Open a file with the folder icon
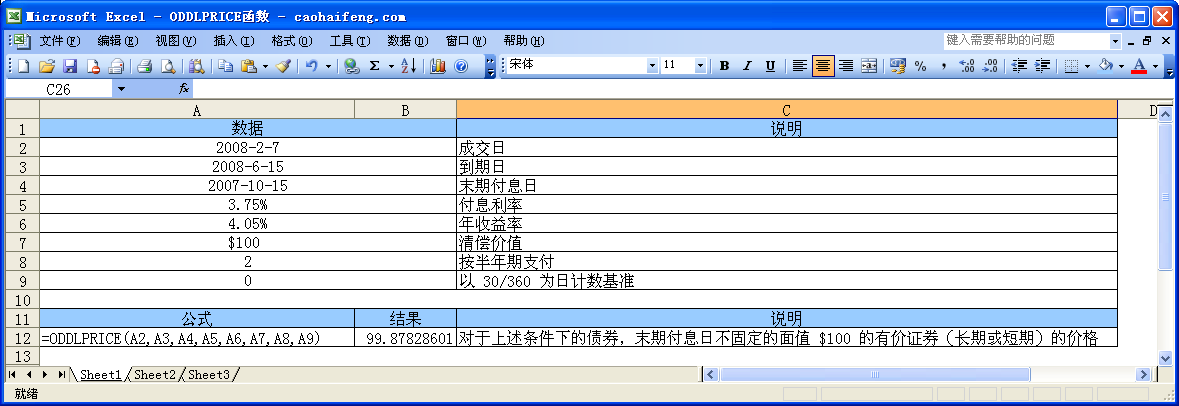Viewport: 1179px width, 406px height. tap(47, 66)
